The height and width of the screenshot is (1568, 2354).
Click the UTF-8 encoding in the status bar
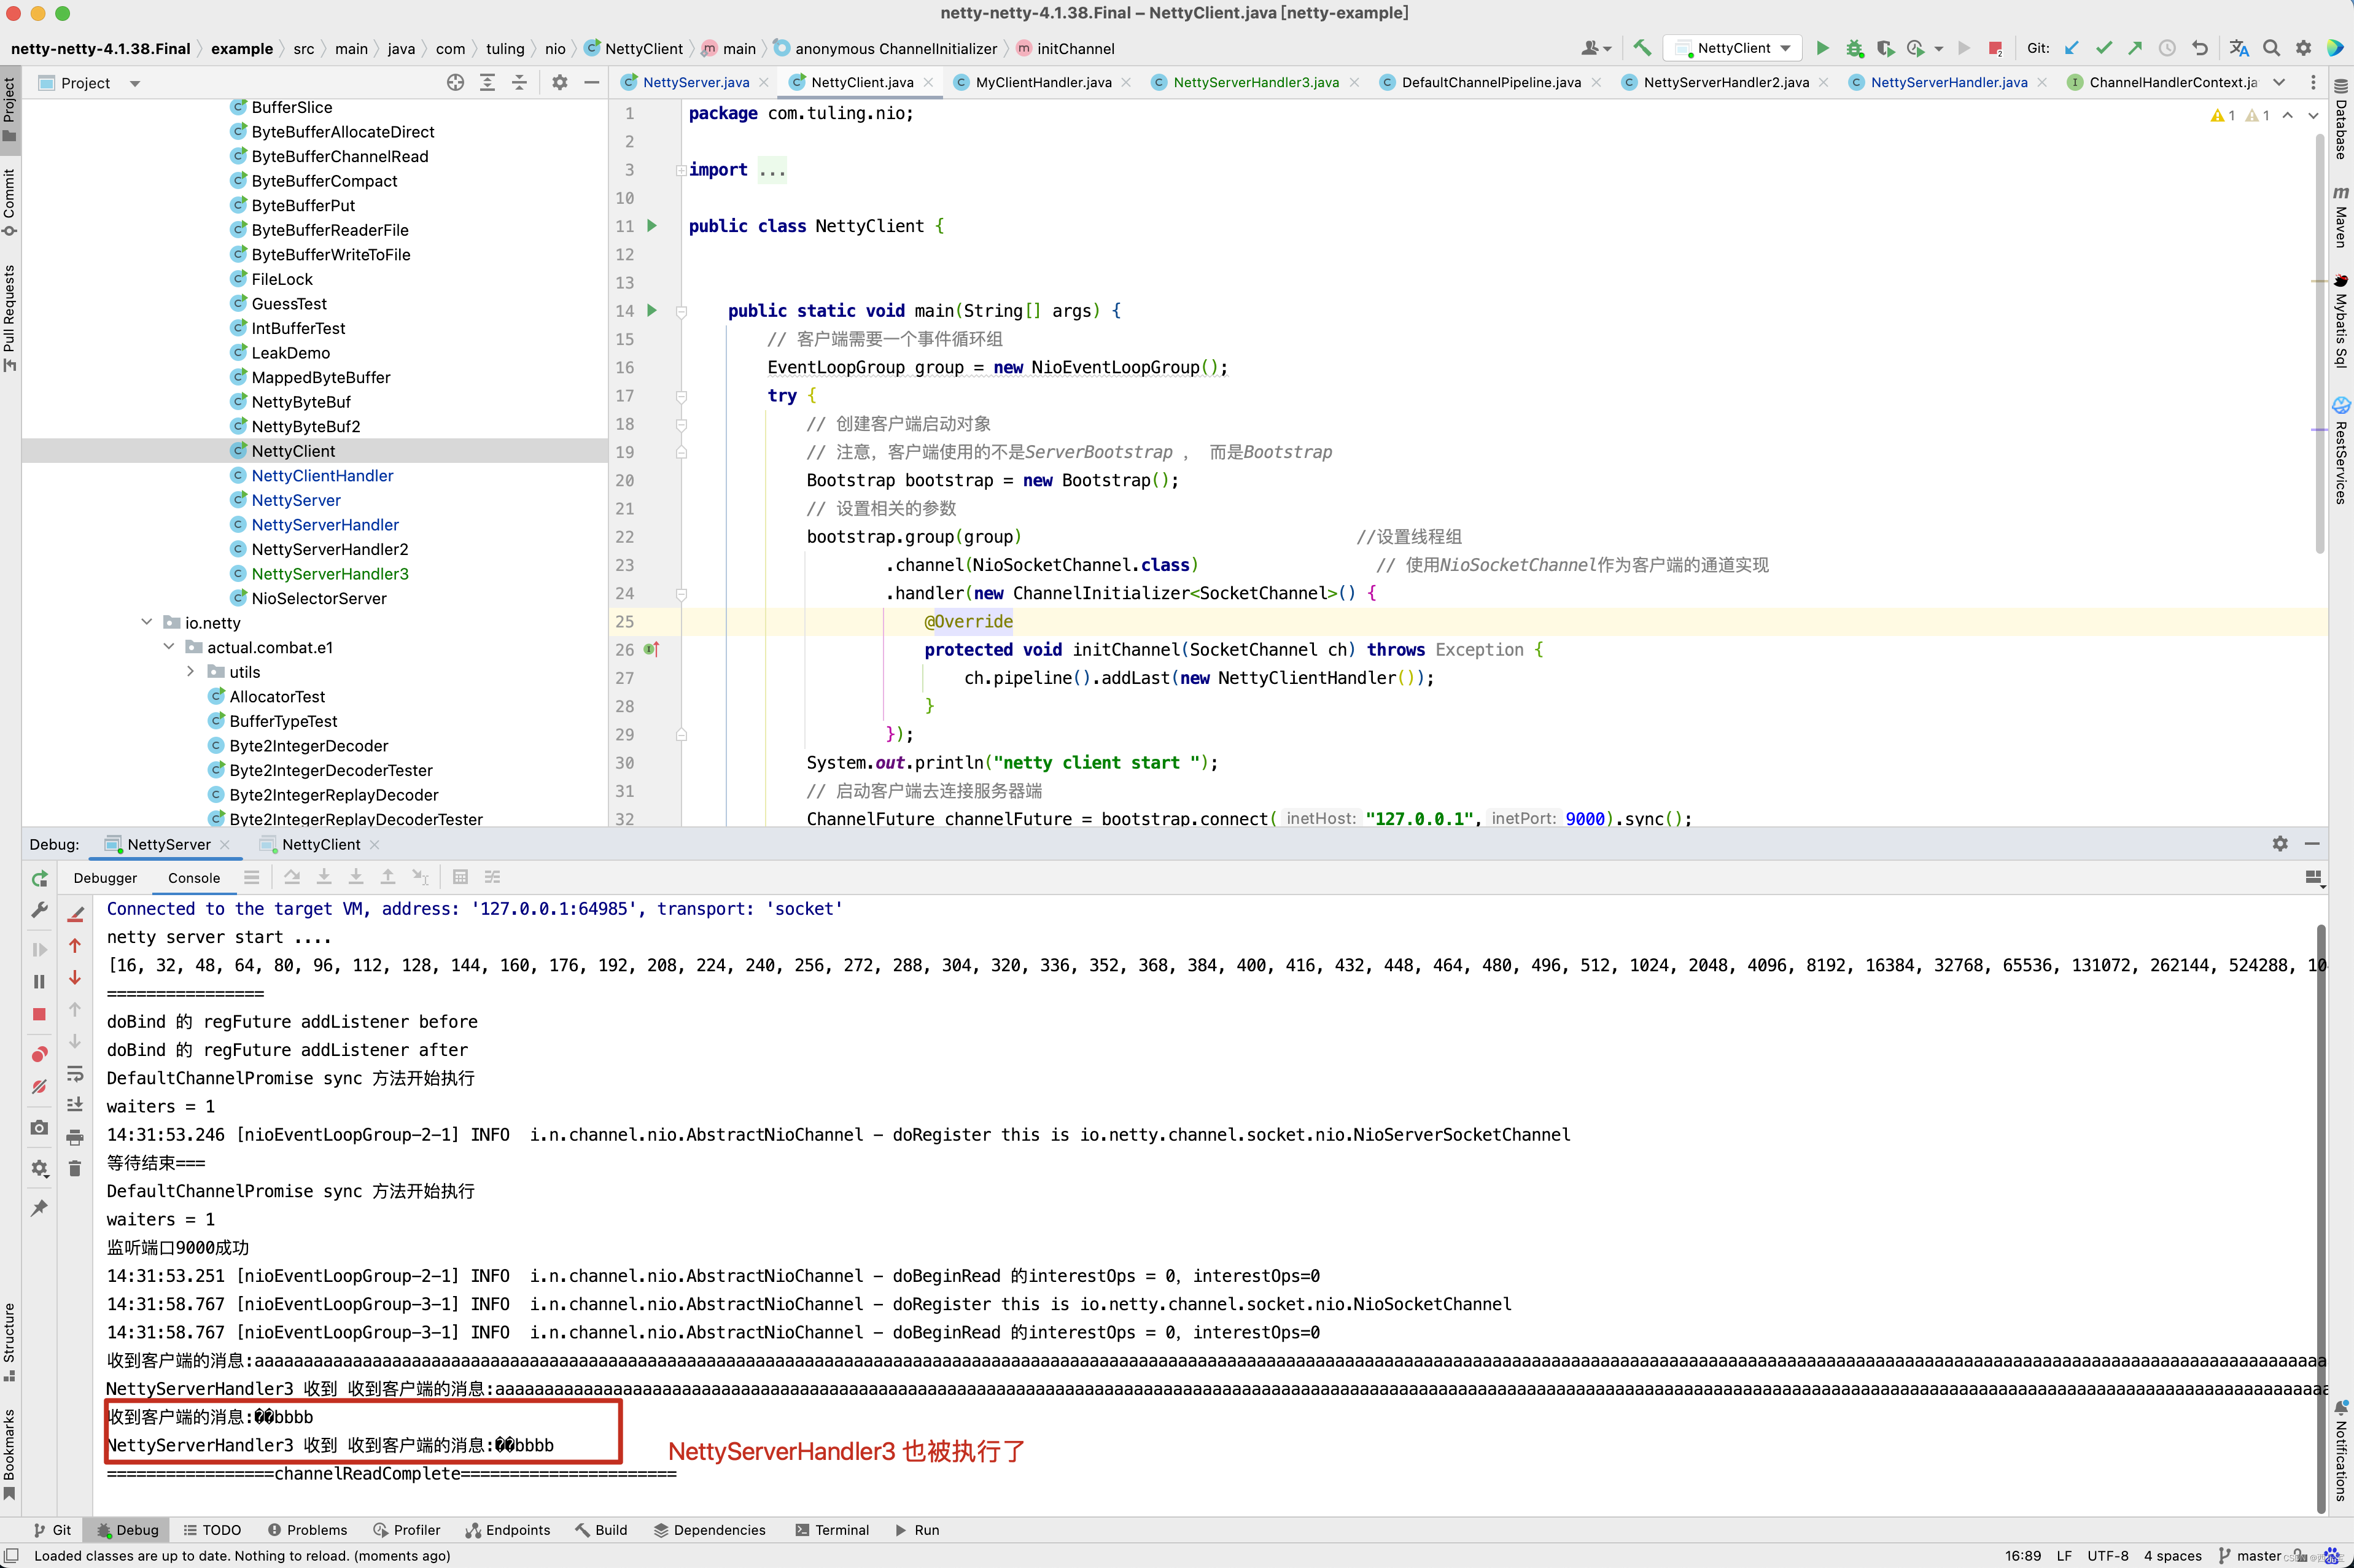(2108, 1556)
